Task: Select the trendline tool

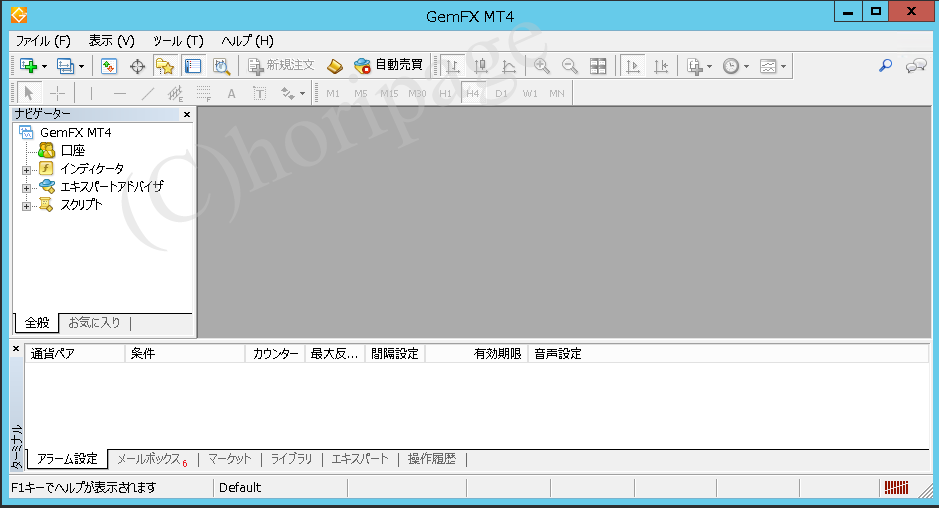Action: (147, 93)
